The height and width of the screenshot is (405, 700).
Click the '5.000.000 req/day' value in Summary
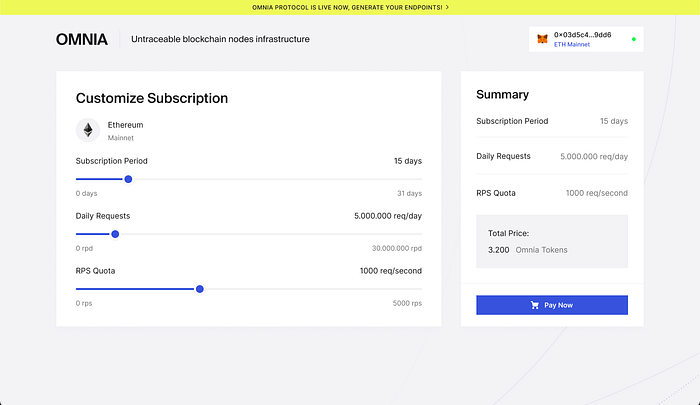coord(594,157)
